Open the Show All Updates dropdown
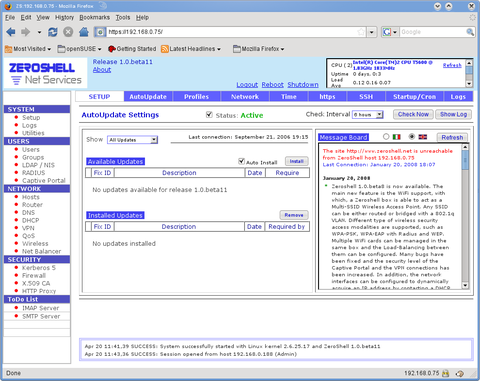480x381 pixels. click(x=132, y=140)
